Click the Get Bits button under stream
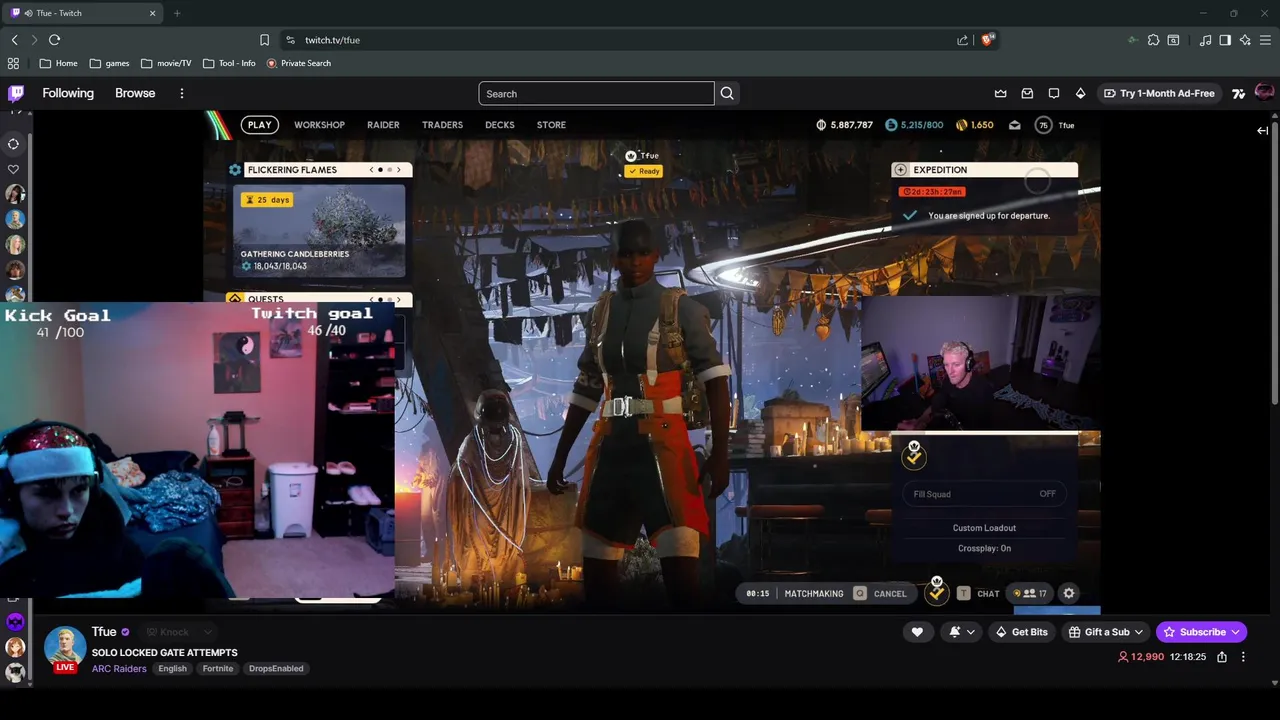The width and height of the screenshot is (1280, 720). [x=1022, y=632]
